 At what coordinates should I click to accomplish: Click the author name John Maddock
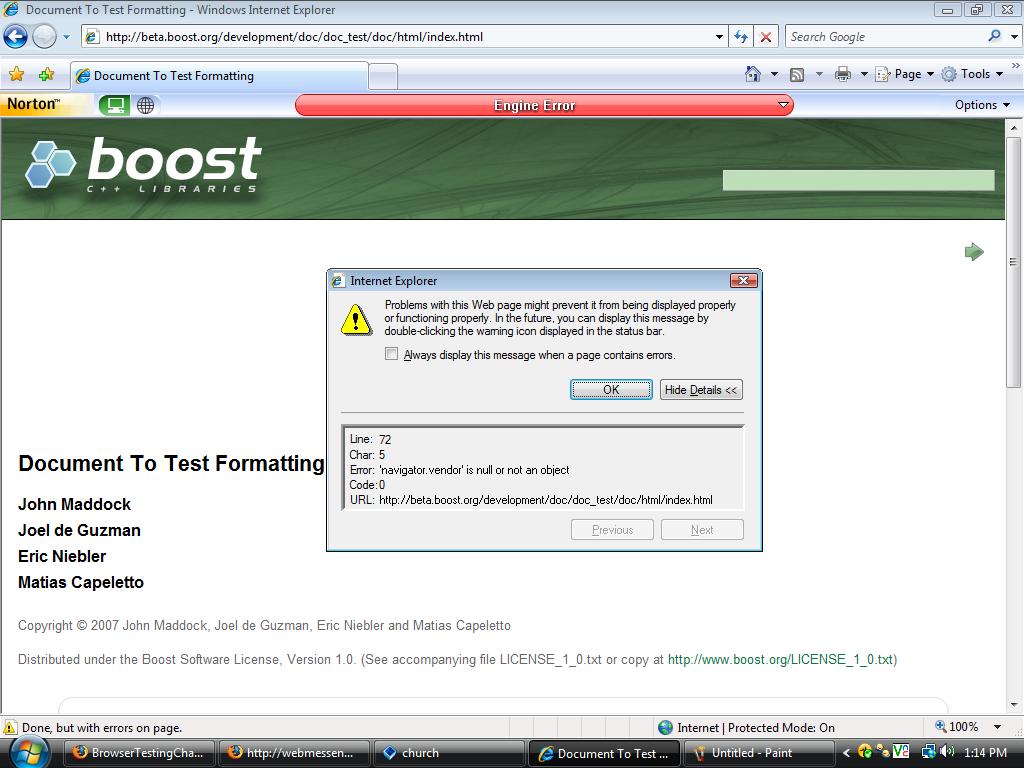click(x=74, y=504)
